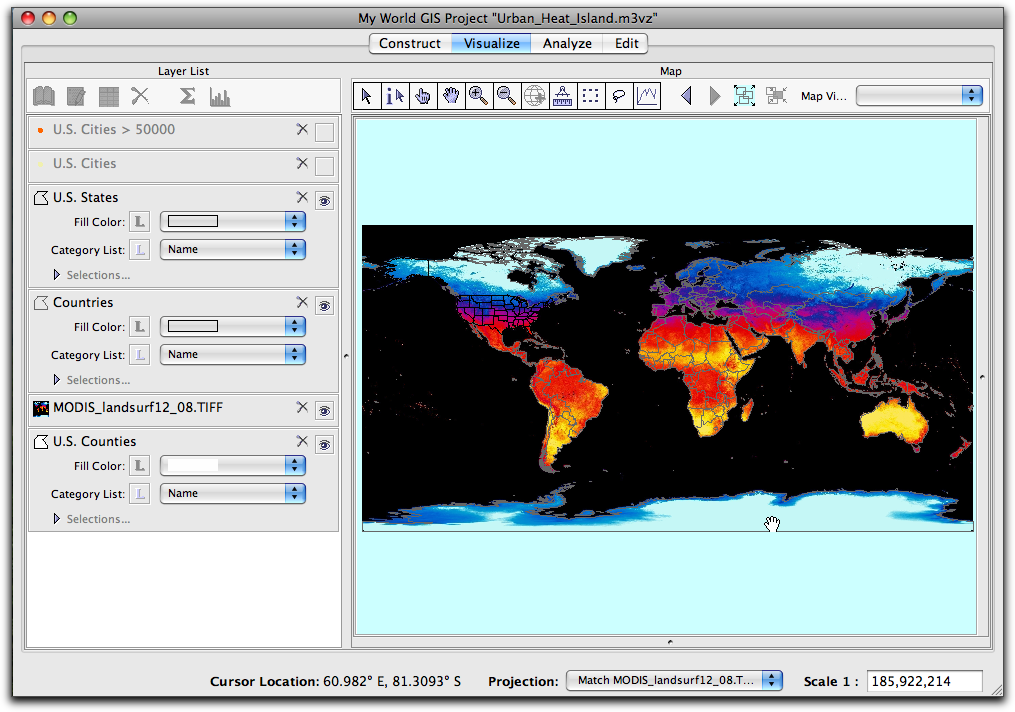Viewport: 1015px width, 712px height.
Task: Open the Map View dropdown
Action: 918,95
